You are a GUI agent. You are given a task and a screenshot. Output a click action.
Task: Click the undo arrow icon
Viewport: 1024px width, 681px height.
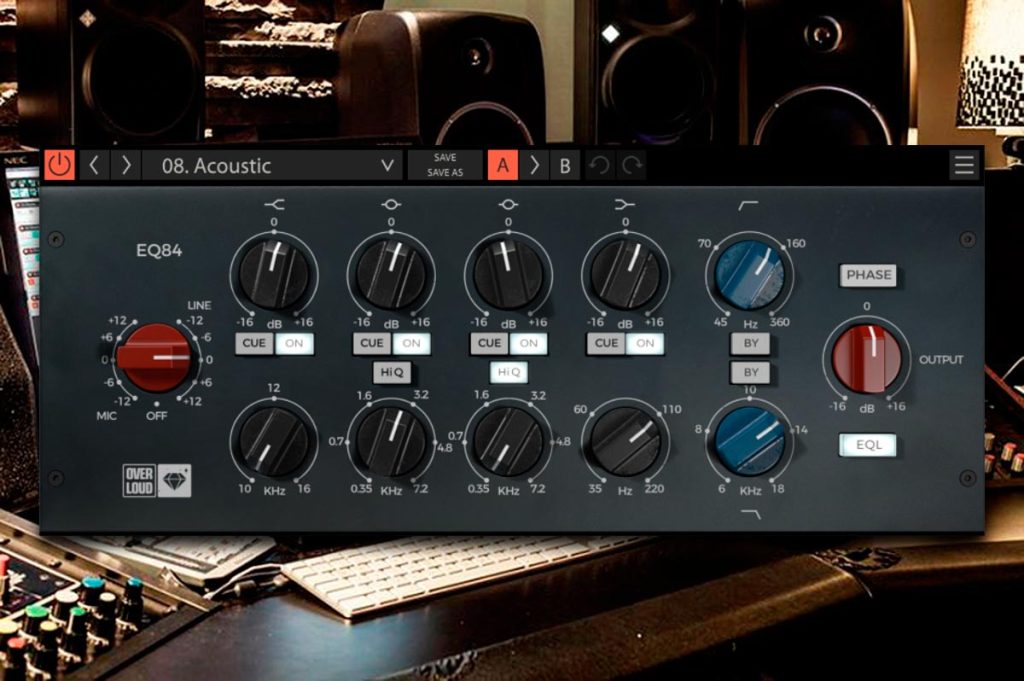coord(599,166)
